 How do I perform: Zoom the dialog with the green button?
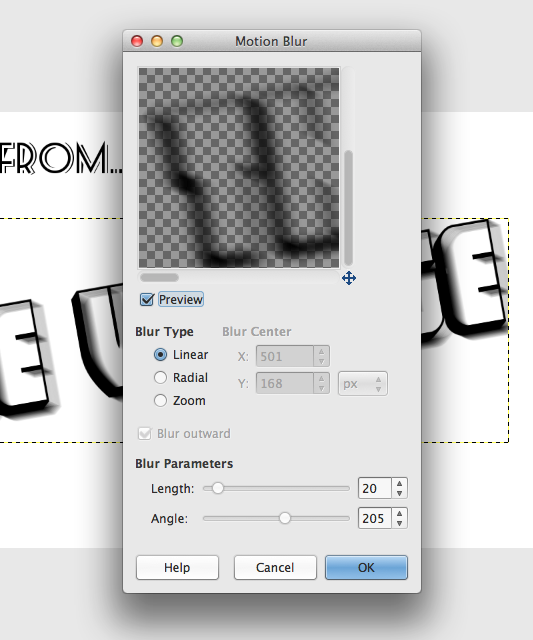(177, 41)
